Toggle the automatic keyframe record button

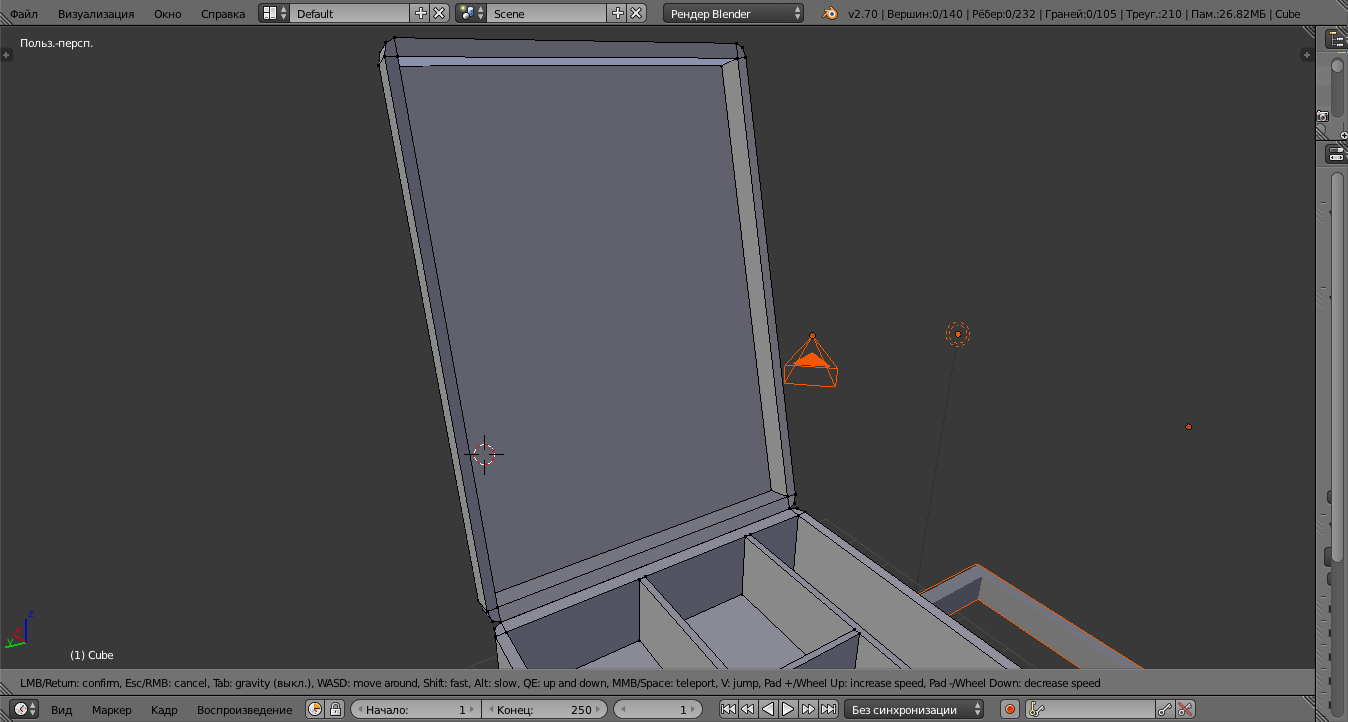(1009, 710)
